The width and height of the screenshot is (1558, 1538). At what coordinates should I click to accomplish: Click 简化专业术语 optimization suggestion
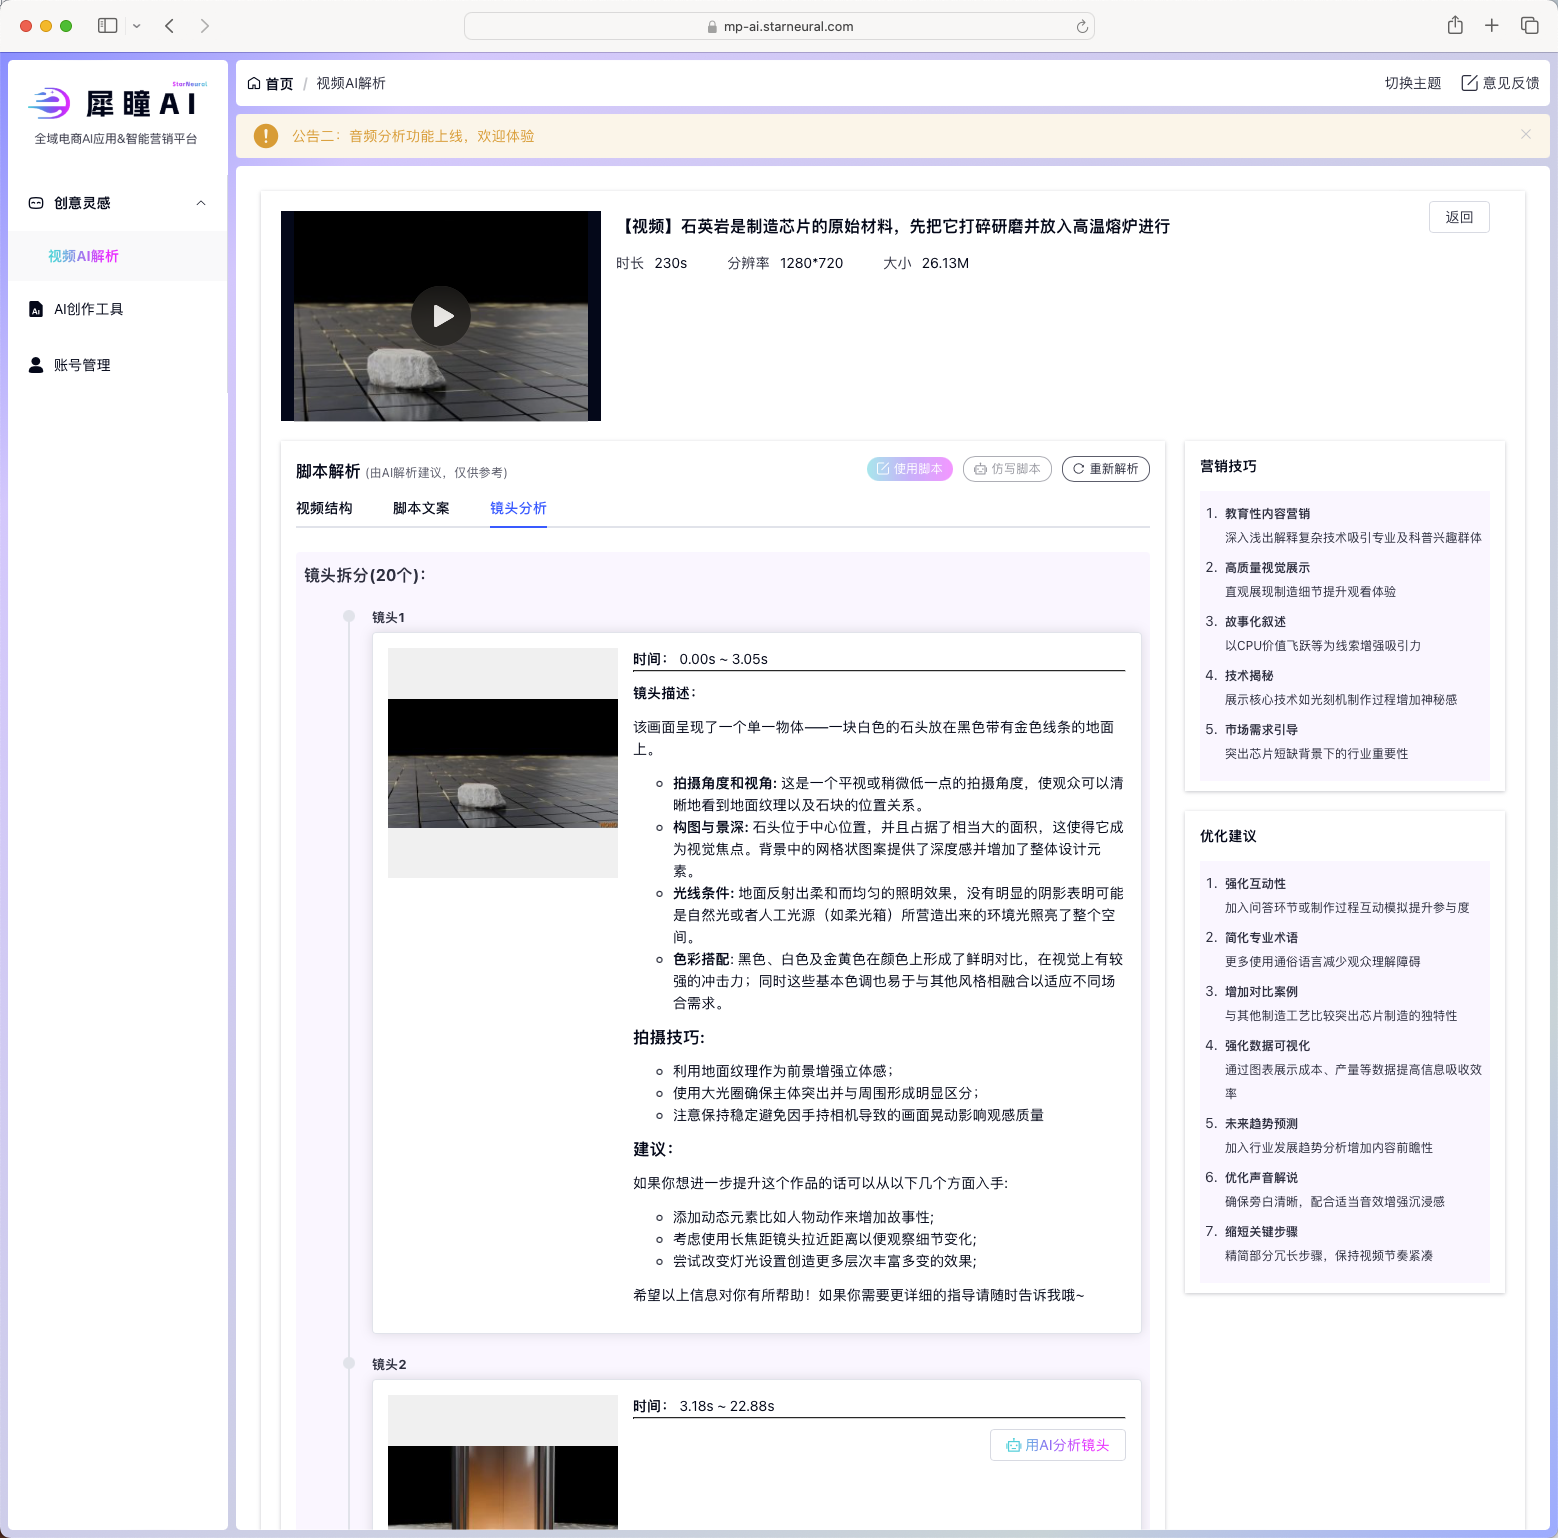point(1261,937)
